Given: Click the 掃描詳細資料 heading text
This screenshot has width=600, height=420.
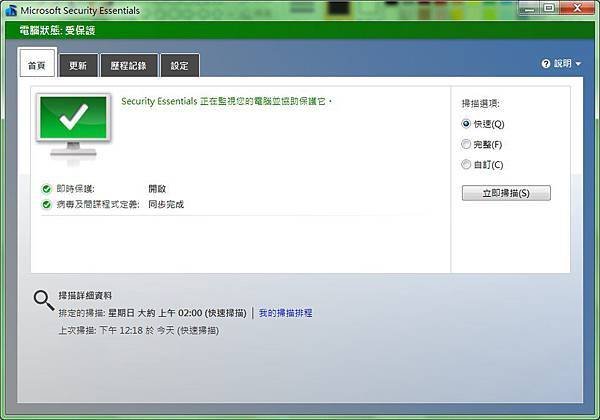Looking at the screenshot, I should (x=85, y=296).
